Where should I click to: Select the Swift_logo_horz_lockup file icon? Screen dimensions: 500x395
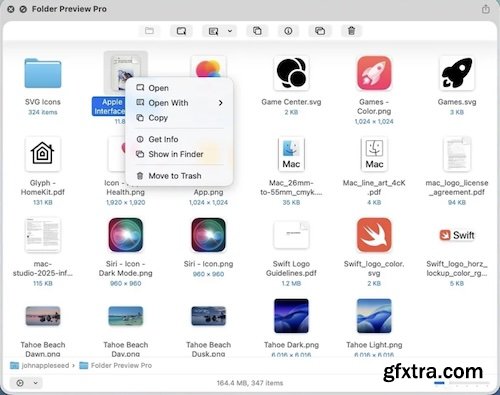[457, 235]
